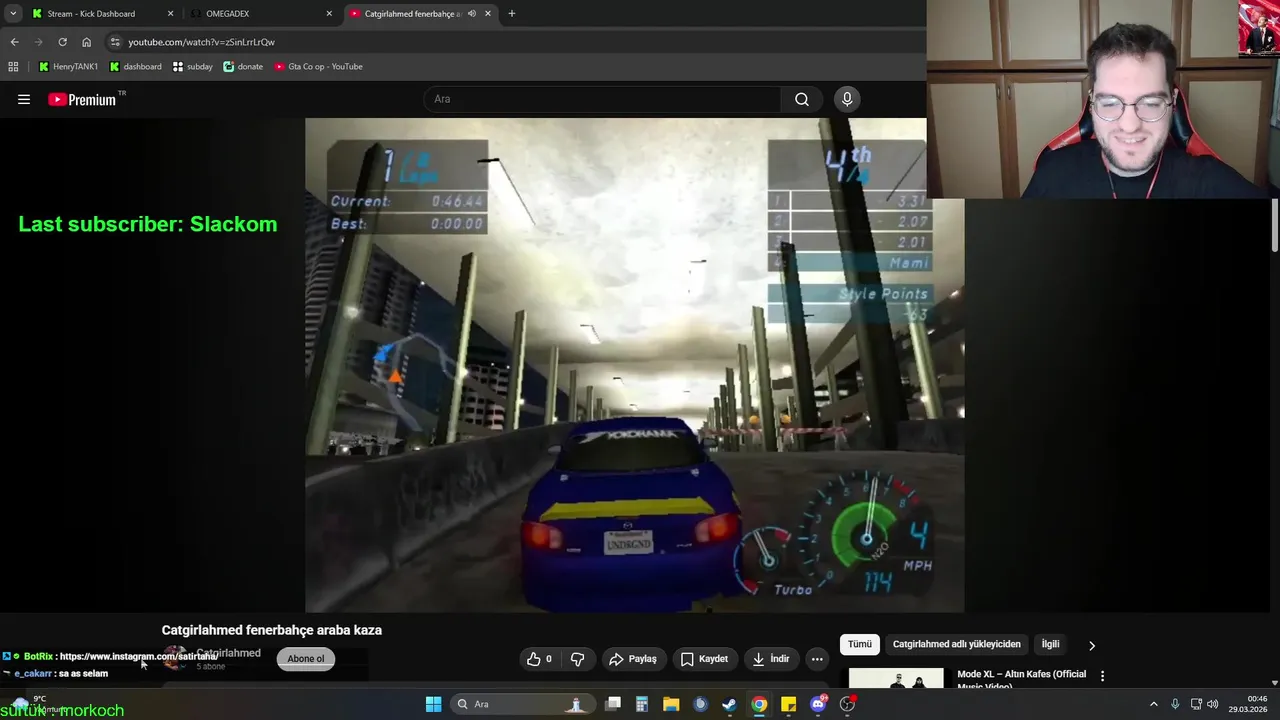1280x720 pixels.
Task: Open the subday bookmark
Action: [192, 67]
